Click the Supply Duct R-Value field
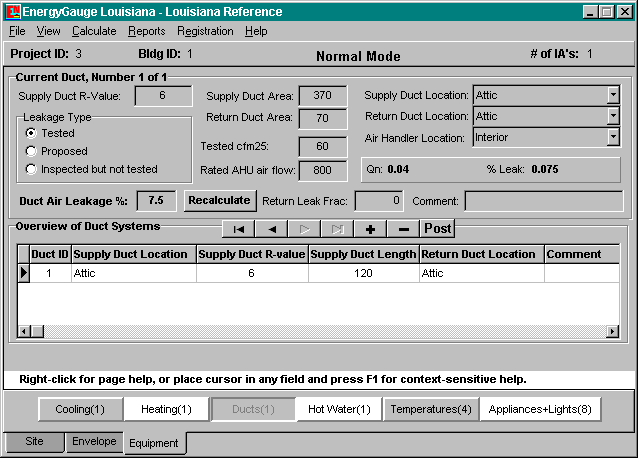638x458 pixels. point(163,96)
